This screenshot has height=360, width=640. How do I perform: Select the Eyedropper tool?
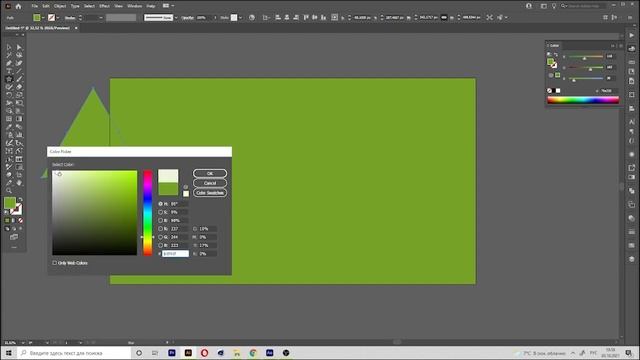pos(9,127)
